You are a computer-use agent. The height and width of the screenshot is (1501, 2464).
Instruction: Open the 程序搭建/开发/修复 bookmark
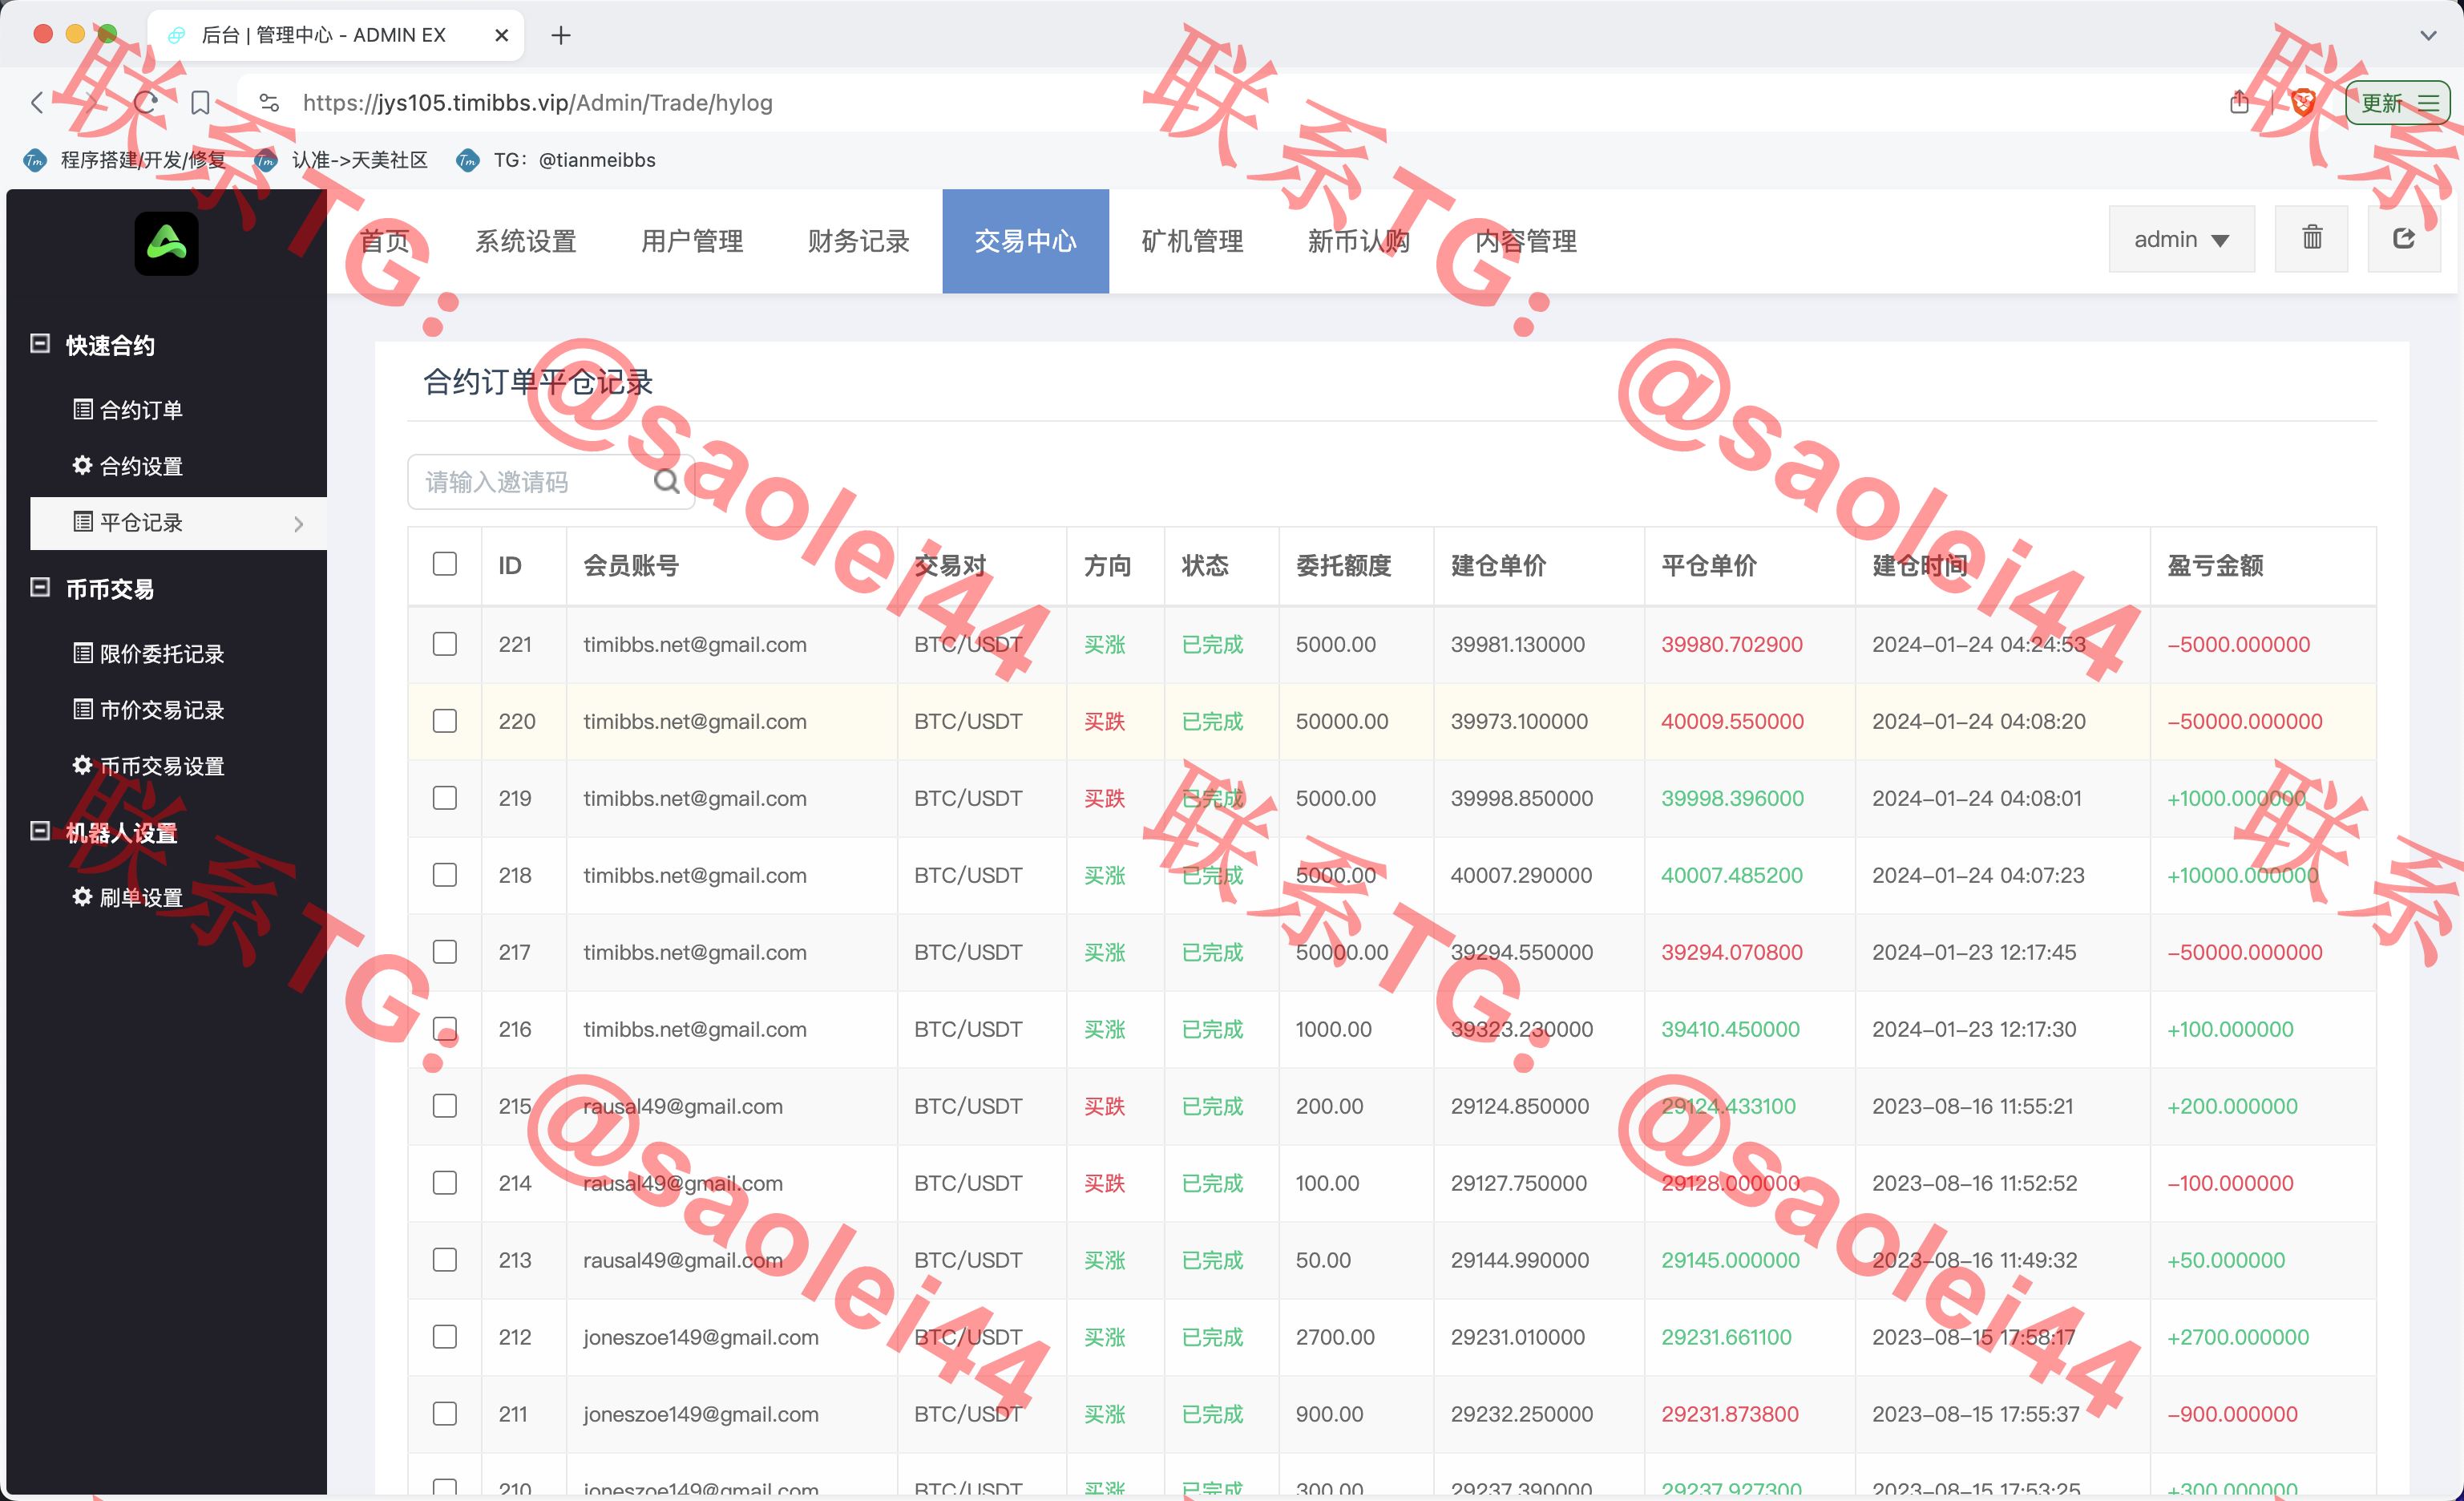tap(125, 160)
